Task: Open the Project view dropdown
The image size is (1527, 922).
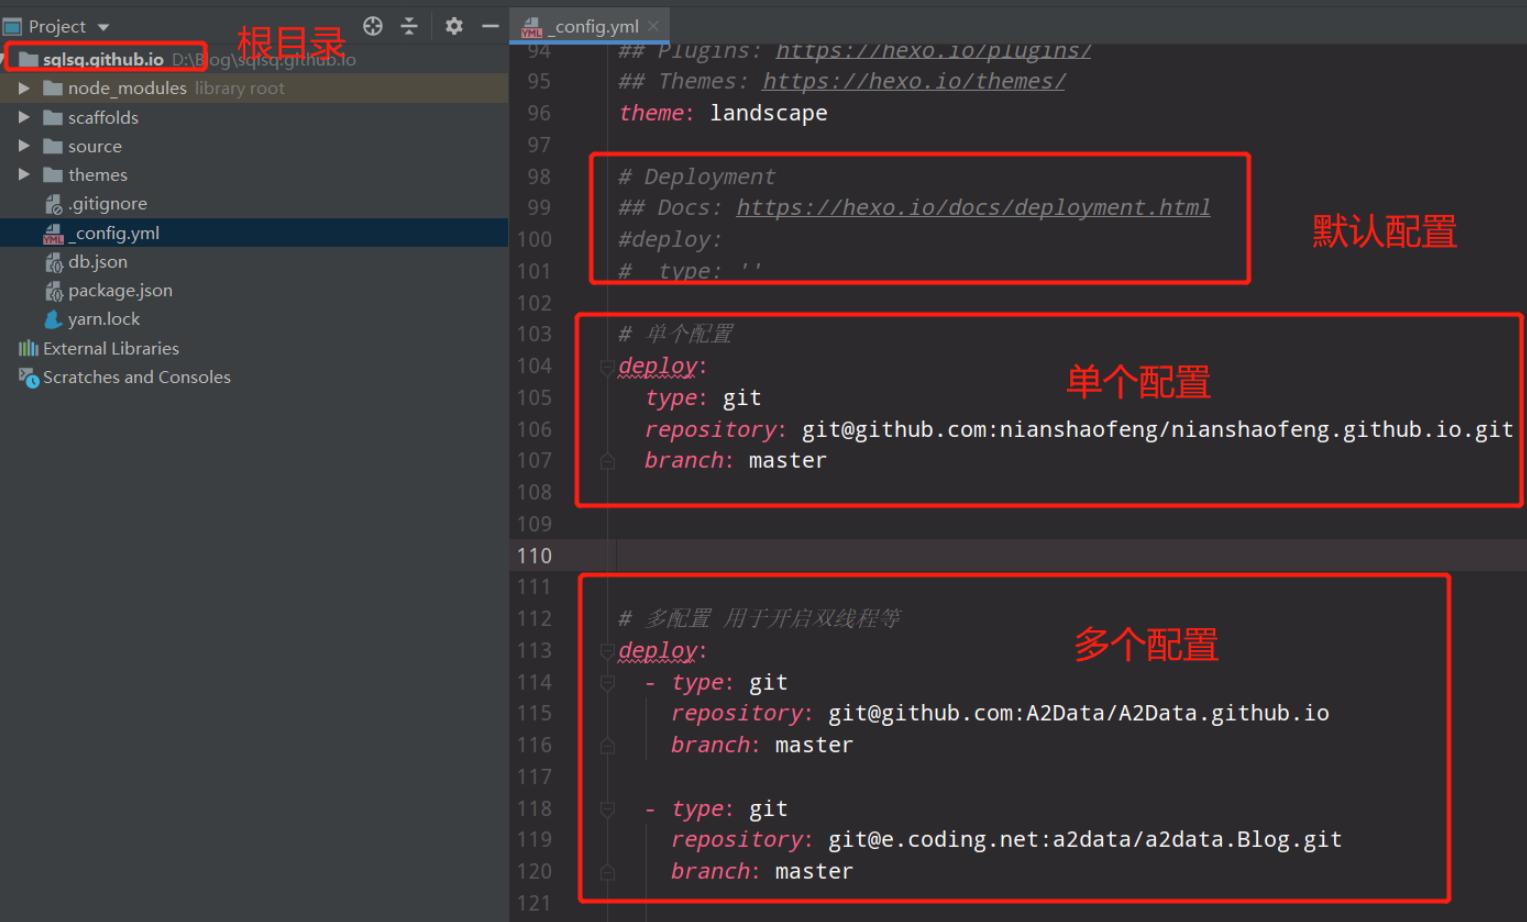Action: point(103,27)
